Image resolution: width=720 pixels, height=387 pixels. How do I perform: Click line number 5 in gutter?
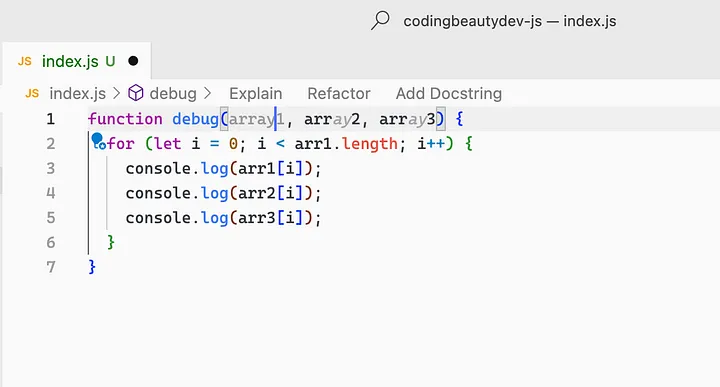tap(51, 218)
